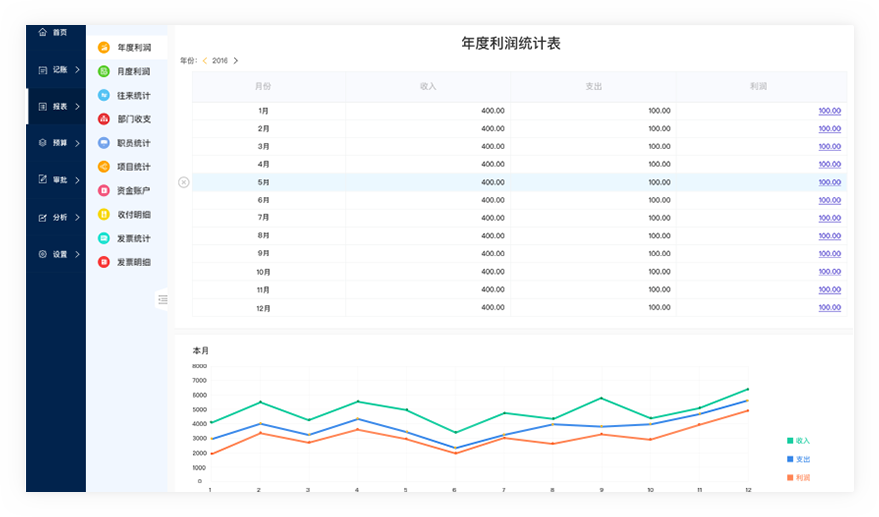Click income 400.00 in the 10月 row
This screenshot has width=879, height=517.
click(x=493, y=272)
